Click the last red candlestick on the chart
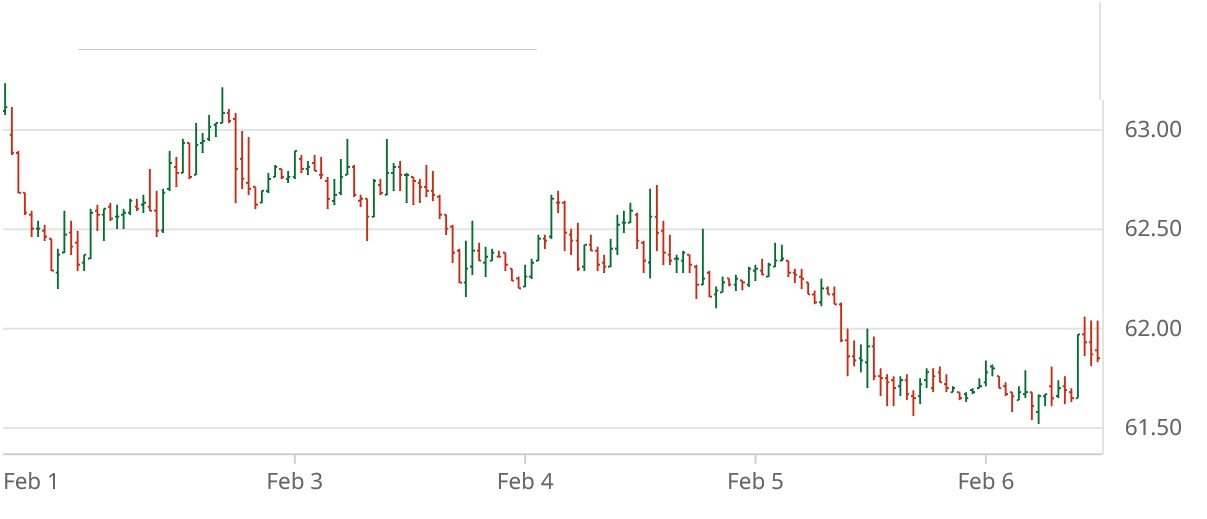 (x=1097, y=342)
